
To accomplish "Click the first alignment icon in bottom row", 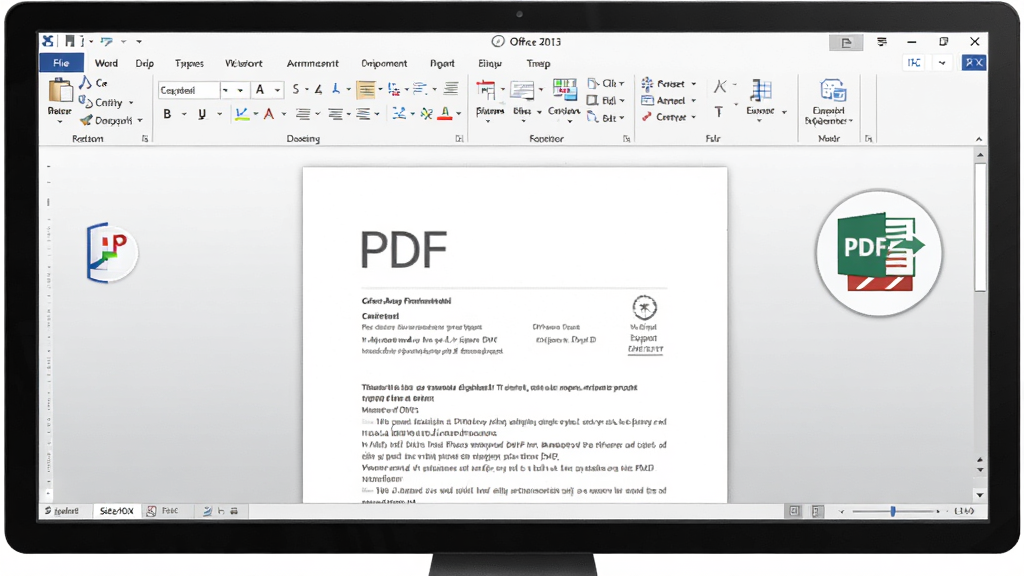I will tap(302, 114).
